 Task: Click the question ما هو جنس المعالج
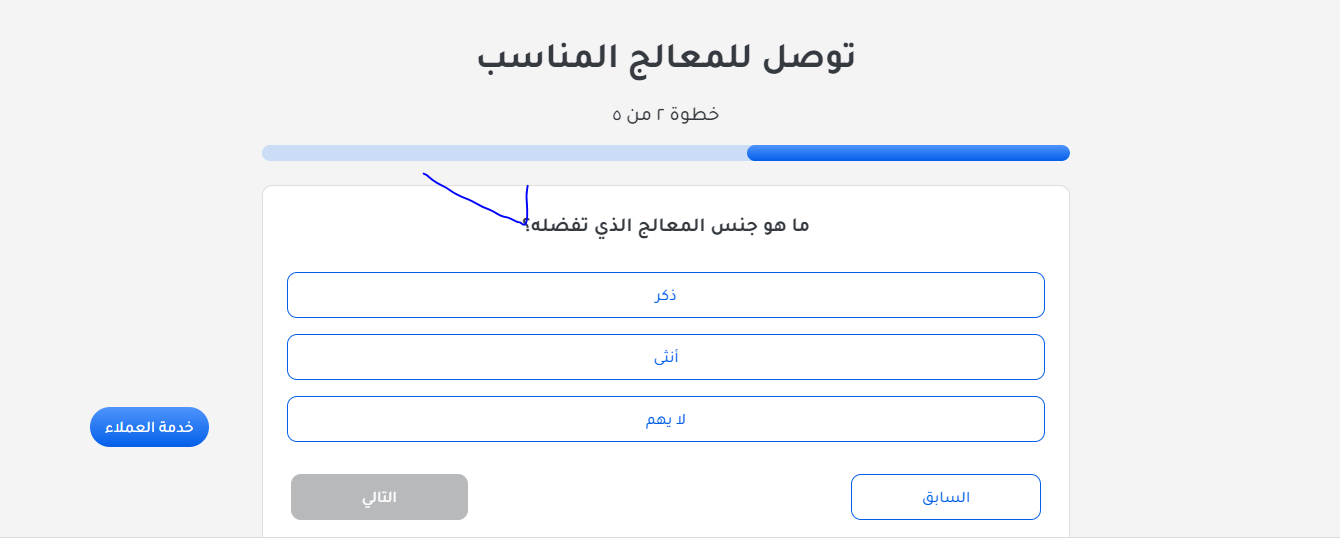pos(667,225)
